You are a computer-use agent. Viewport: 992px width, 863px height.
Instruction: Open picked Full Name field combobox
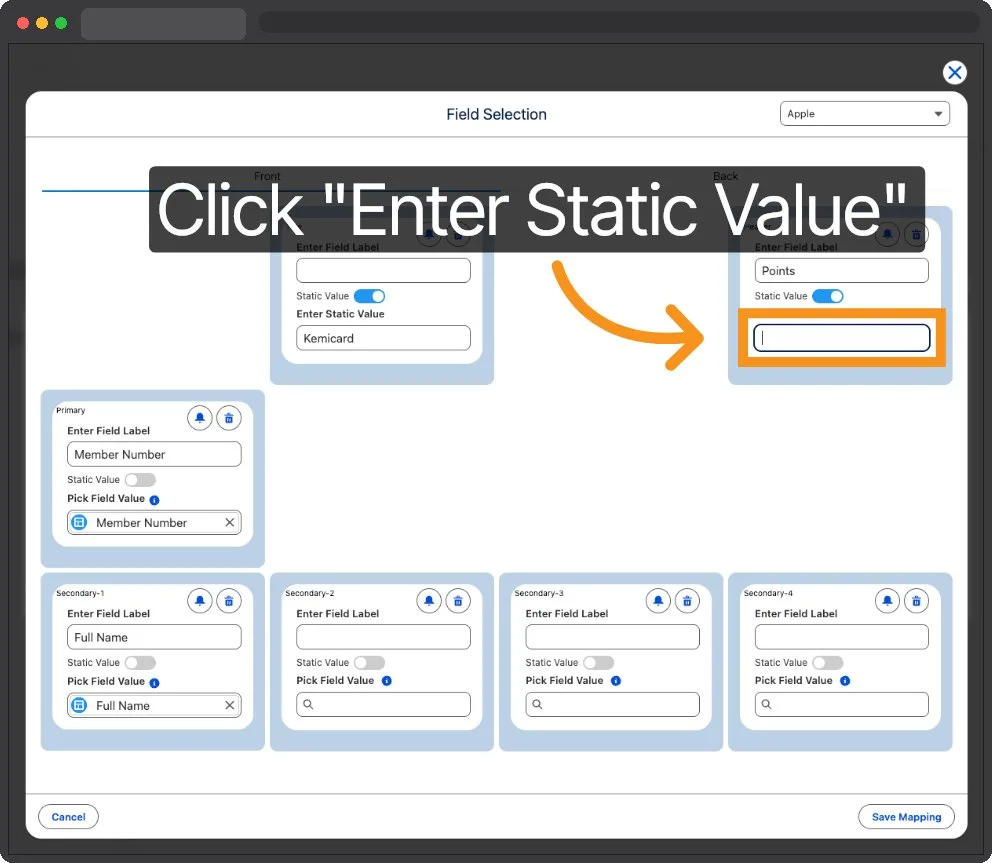[154, 705]
